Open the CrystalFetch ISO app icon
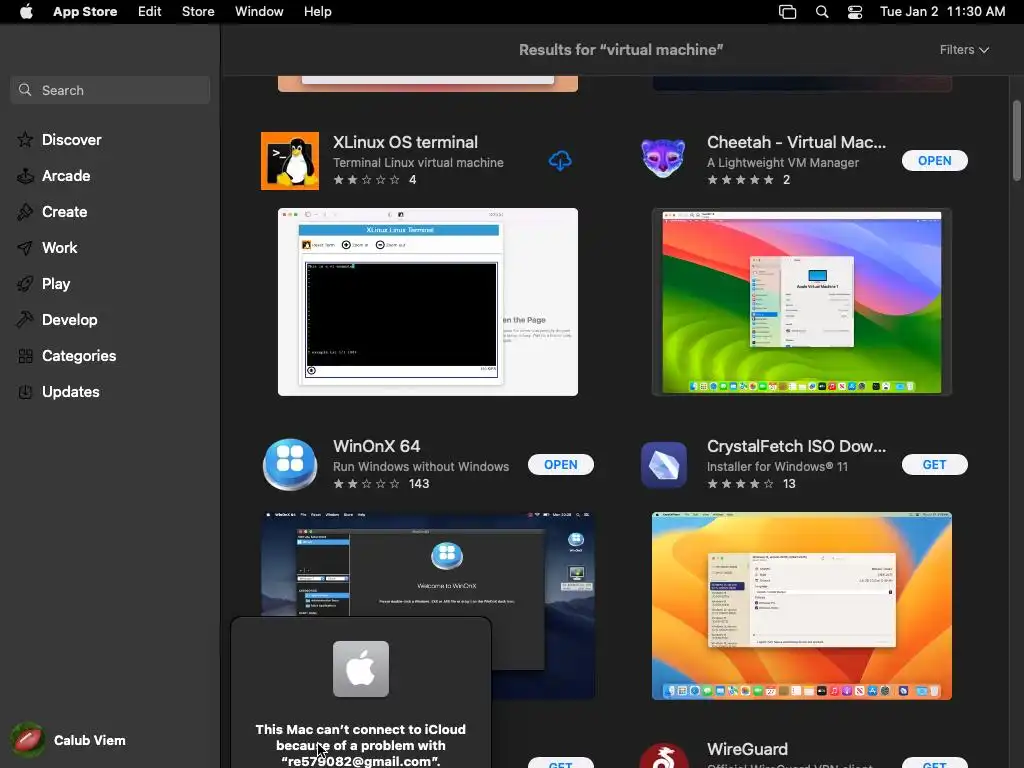This screenshot has height=768, width=1024. coord(664,465)
